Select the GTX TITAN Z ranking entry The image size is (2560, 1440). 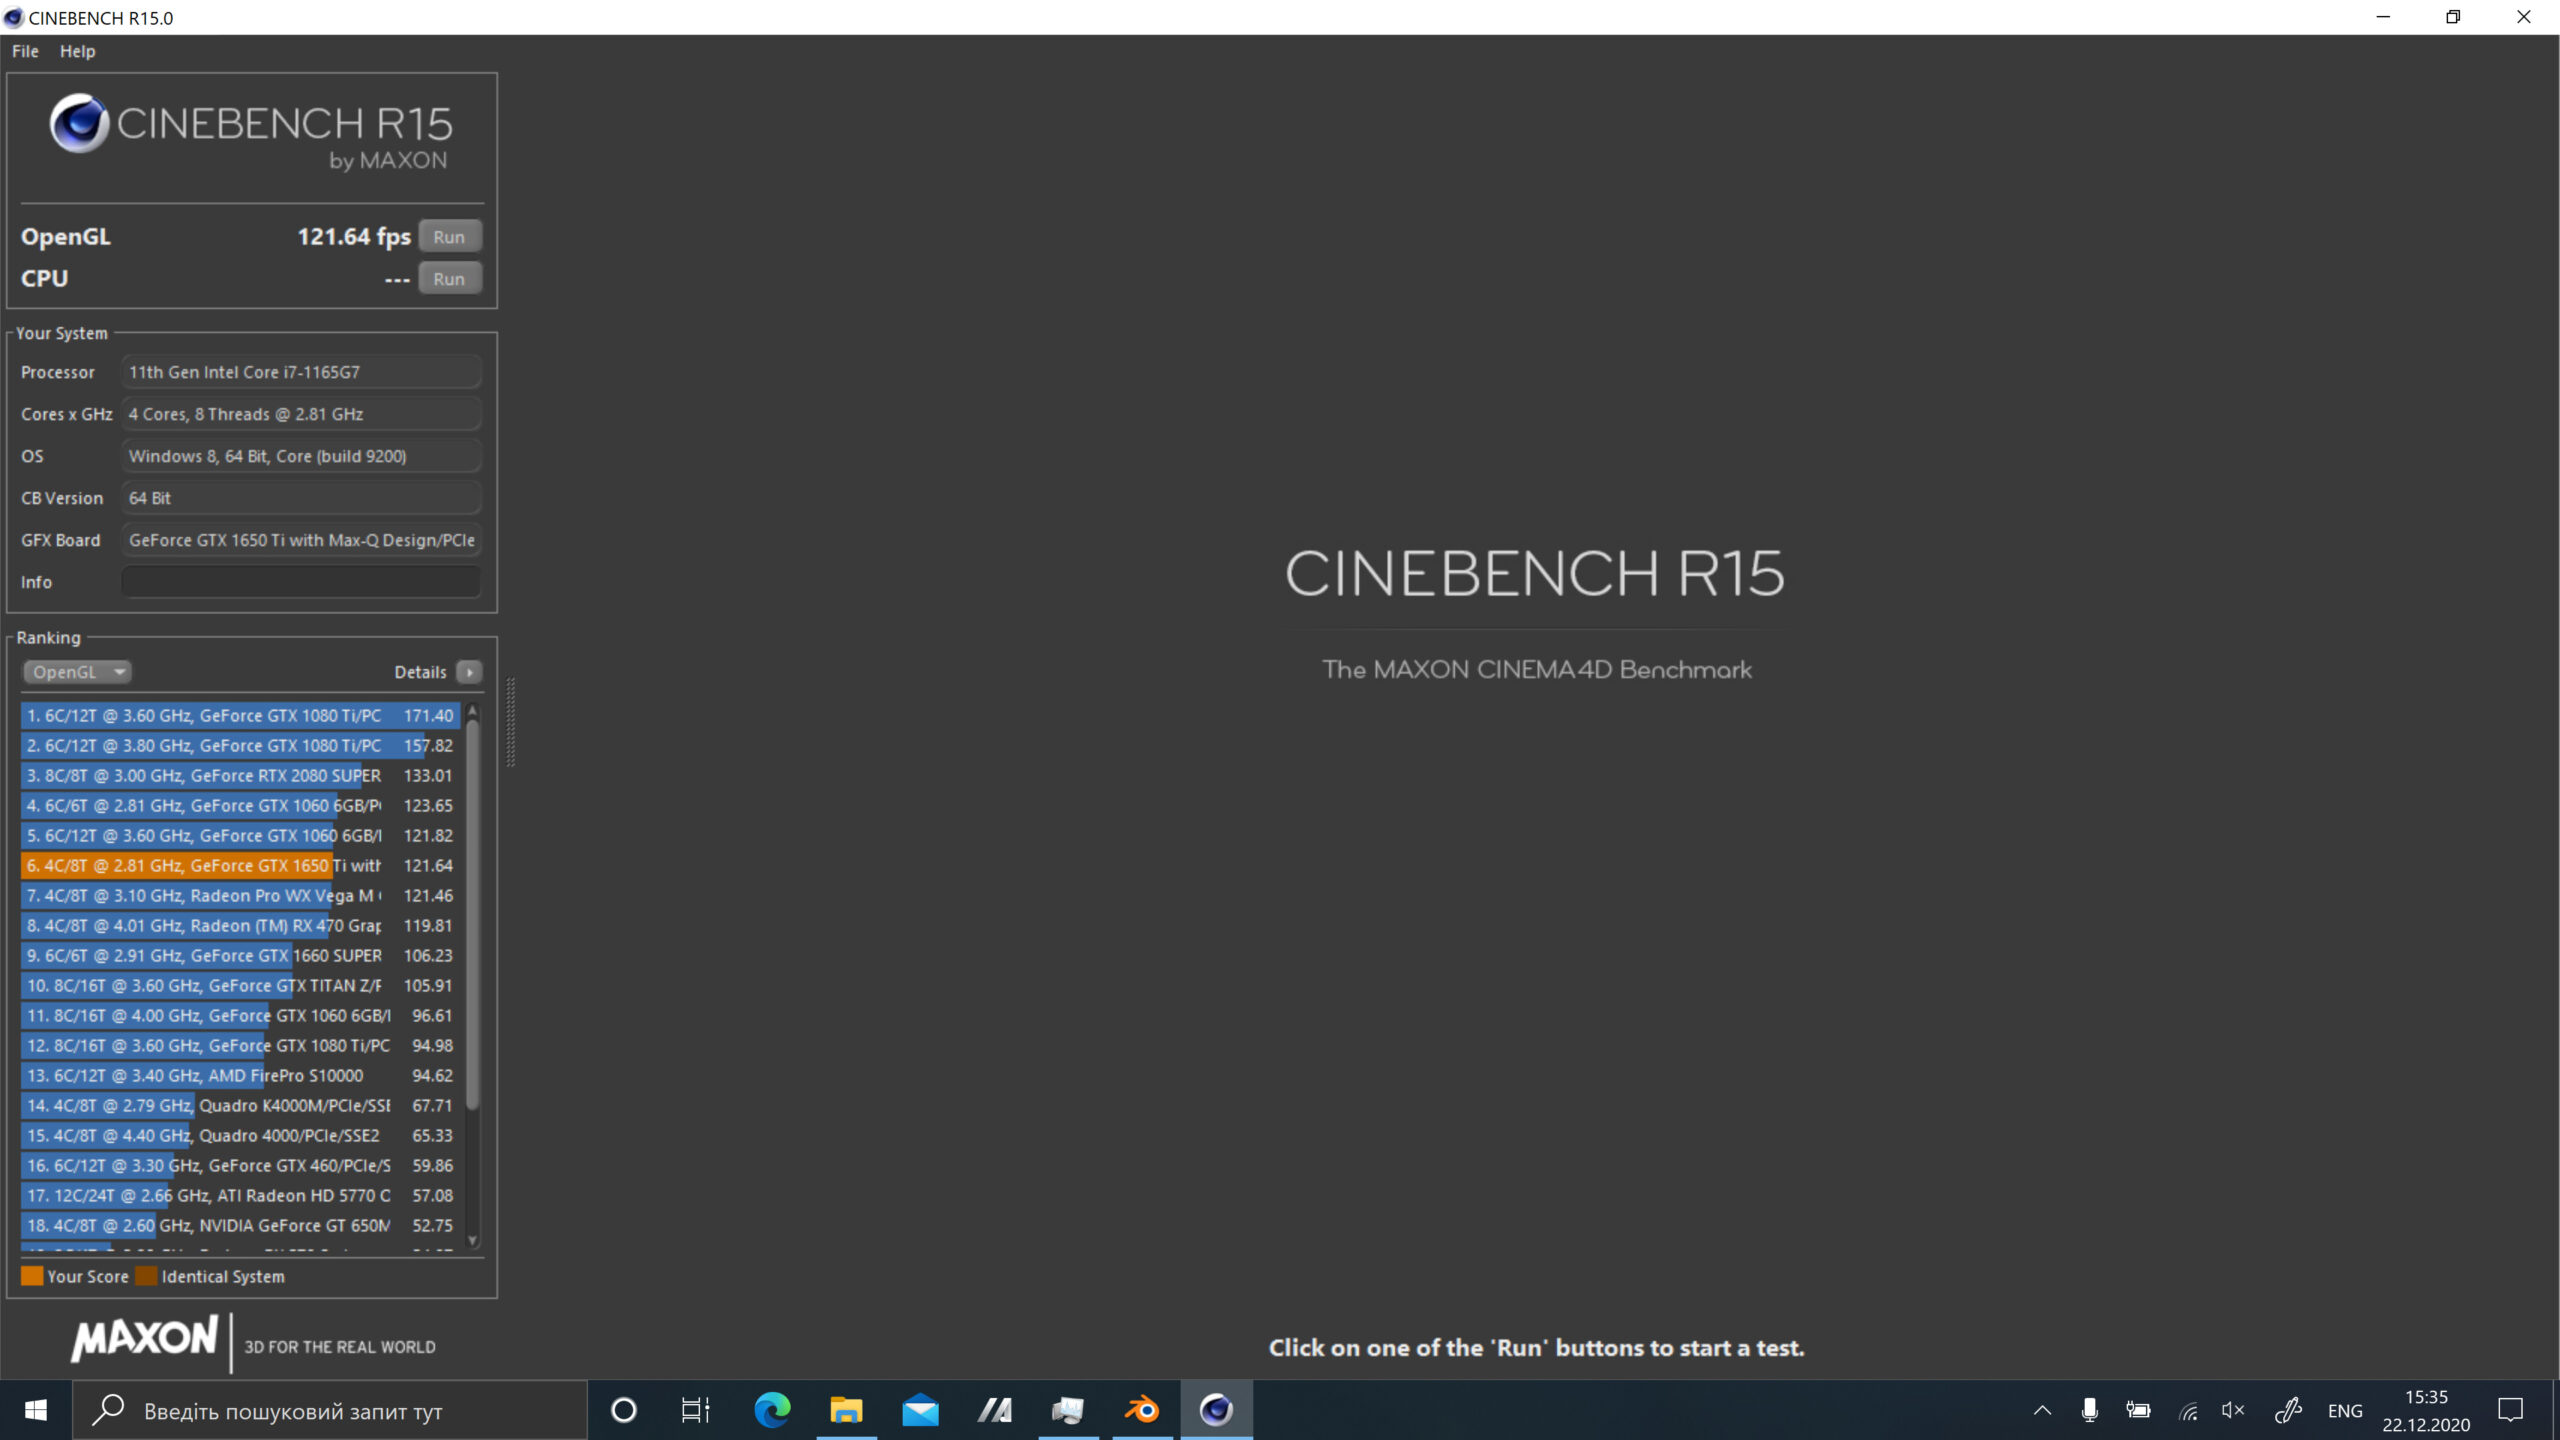click(x=240, y=986)
